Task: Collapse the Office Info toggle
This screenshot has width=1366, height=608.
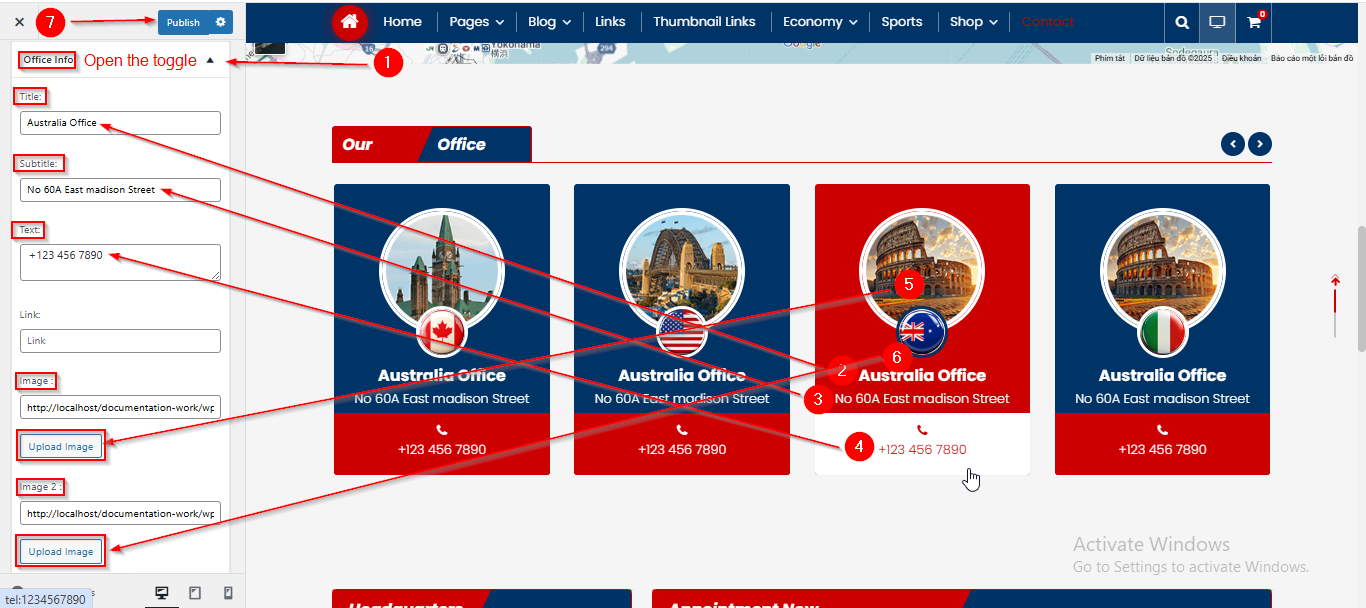Action: click(x=210, y=60)
